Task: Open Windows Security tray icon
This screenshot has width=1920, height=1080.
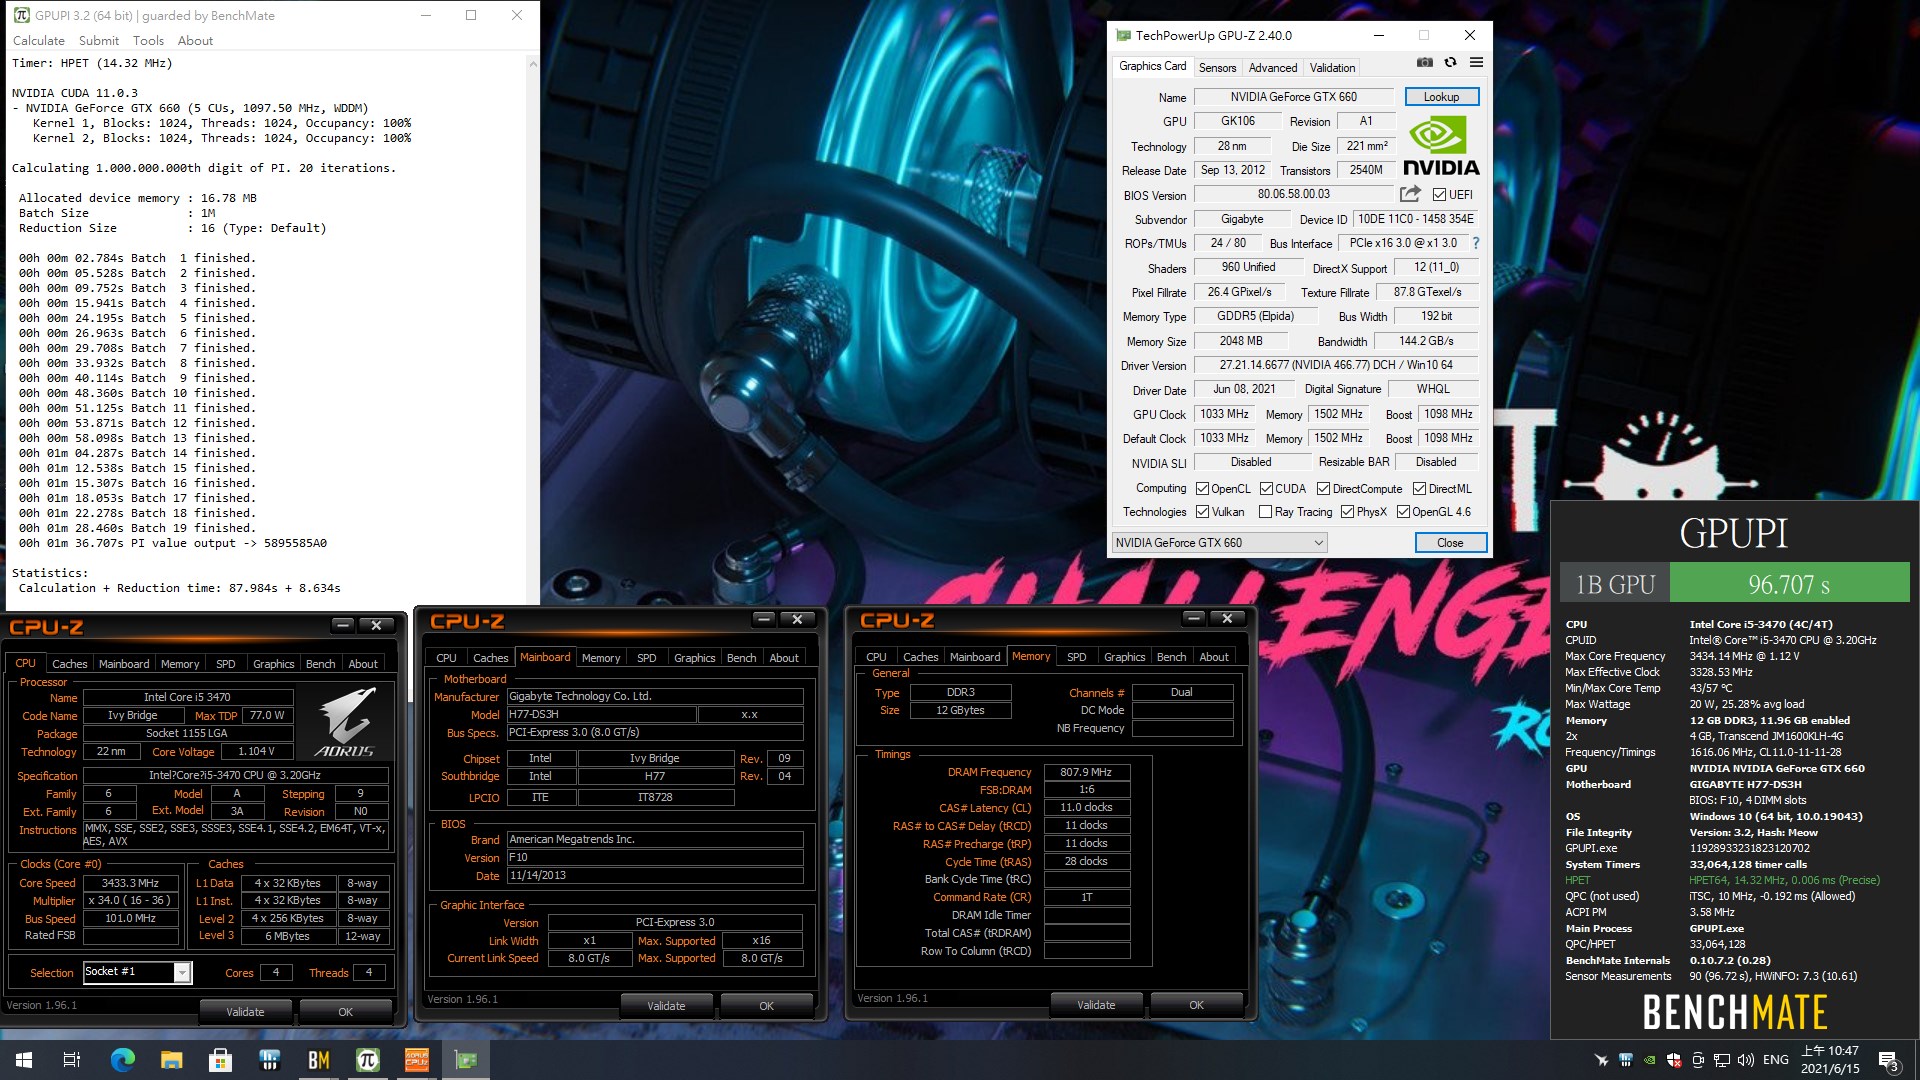Action: 1674,1060
